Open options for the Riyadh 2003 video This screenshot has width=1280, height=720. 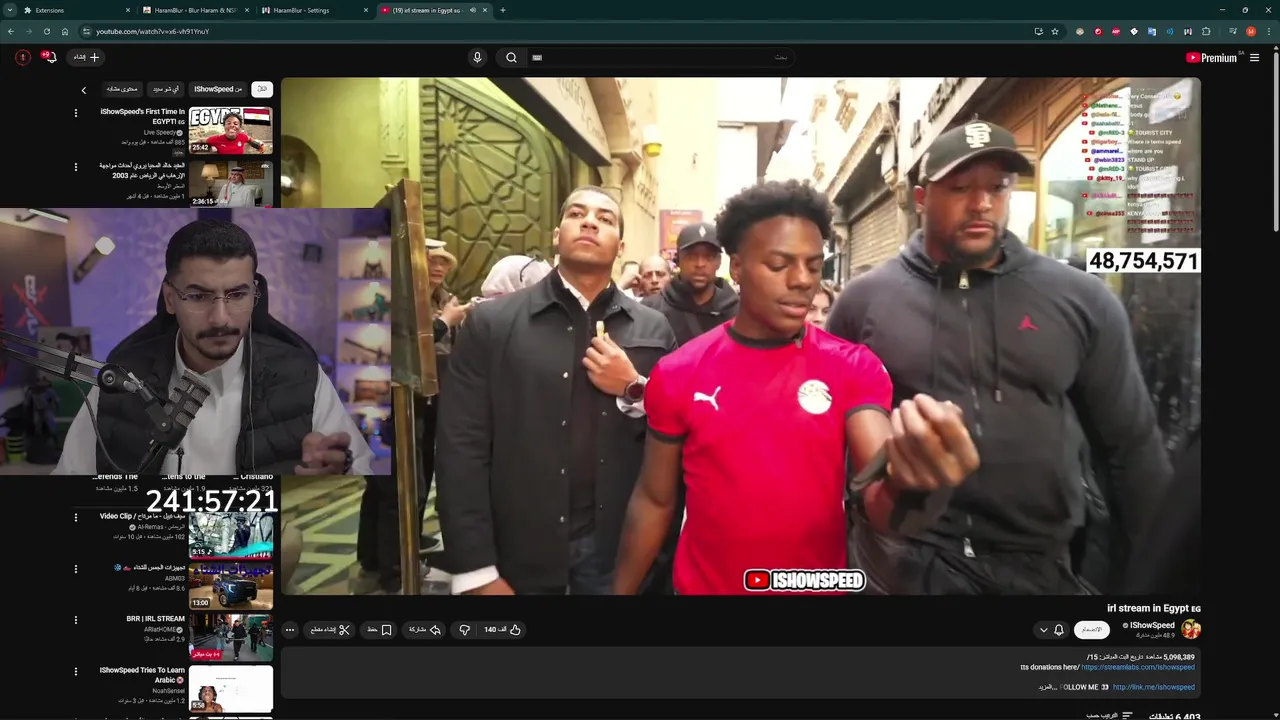75,167
